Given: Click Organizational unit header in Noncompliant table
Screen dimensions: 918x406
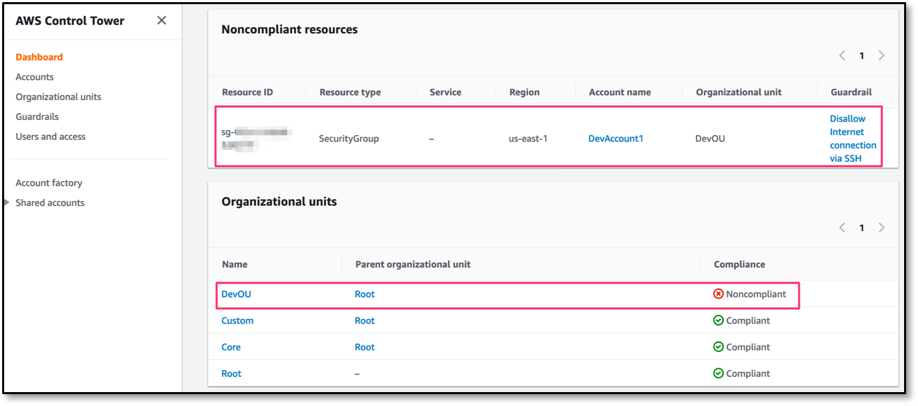Looking at the screenshot, I should (x=738, y=92).
